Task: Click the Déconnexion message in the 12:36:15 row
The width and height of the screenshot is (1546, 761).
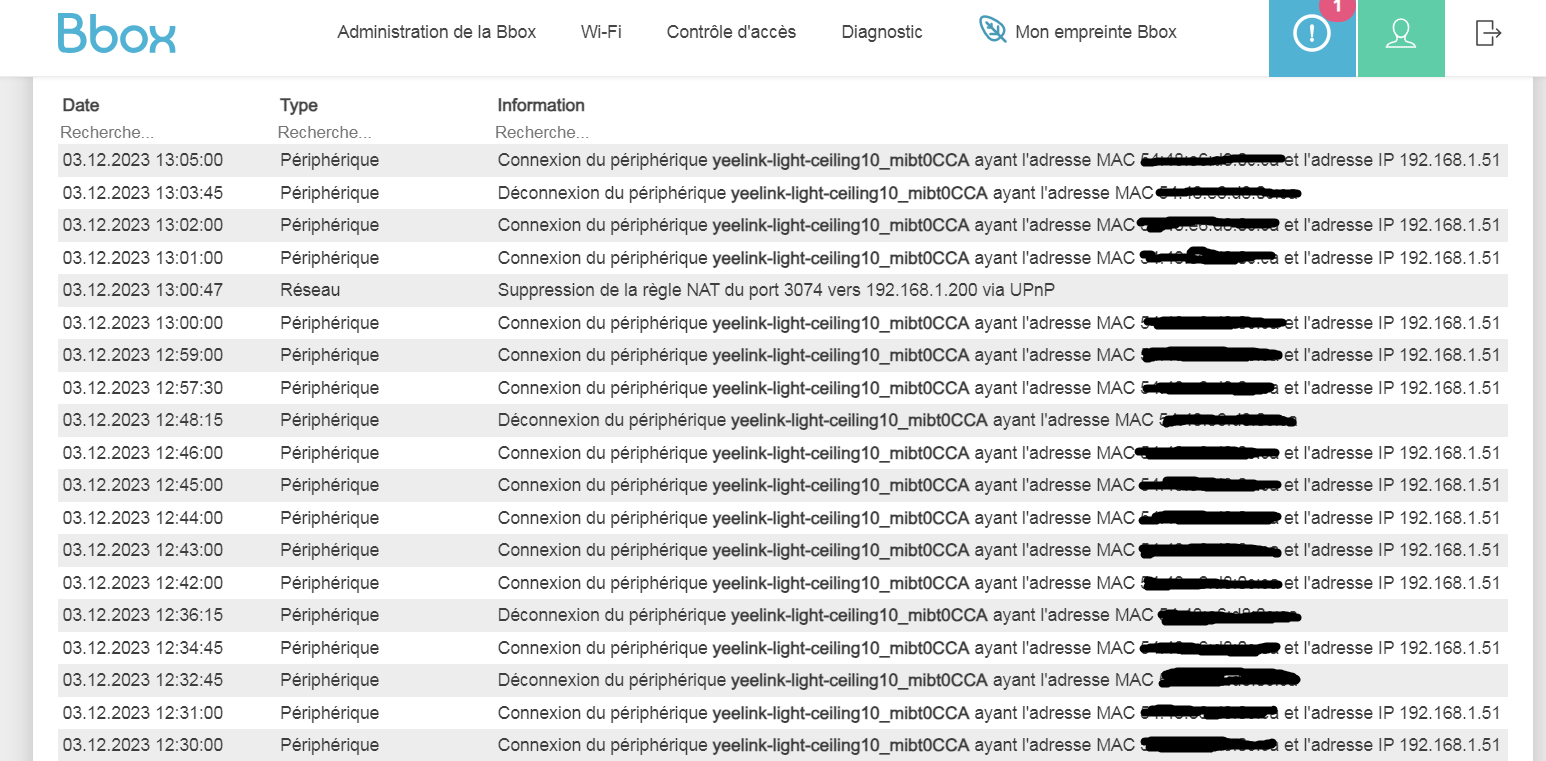Action: tap(900, 615)
